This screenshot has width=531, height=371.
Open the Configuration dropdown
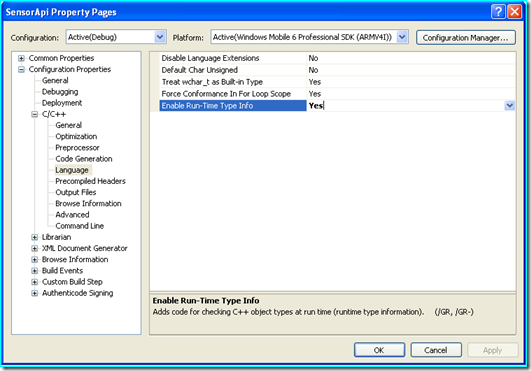tap(160, 37)
